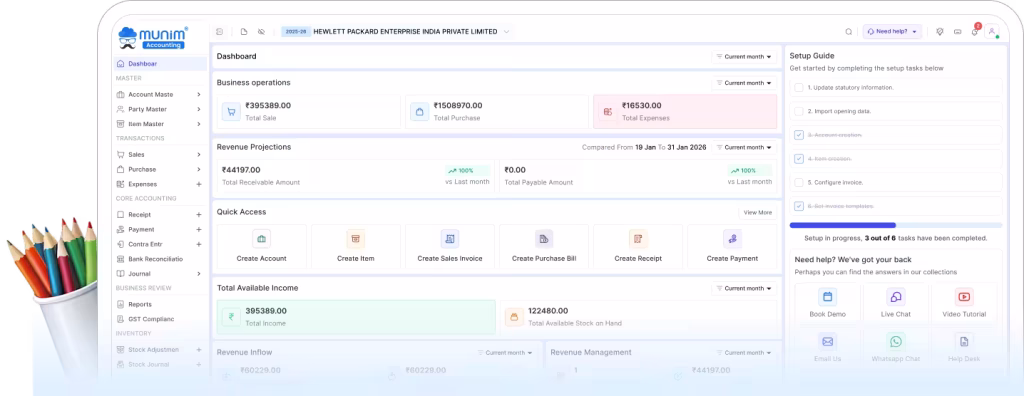This screenshot has height=396, width=1024.
Task: Uncheck Item creation task checkbox
Action: click(799, 158)
